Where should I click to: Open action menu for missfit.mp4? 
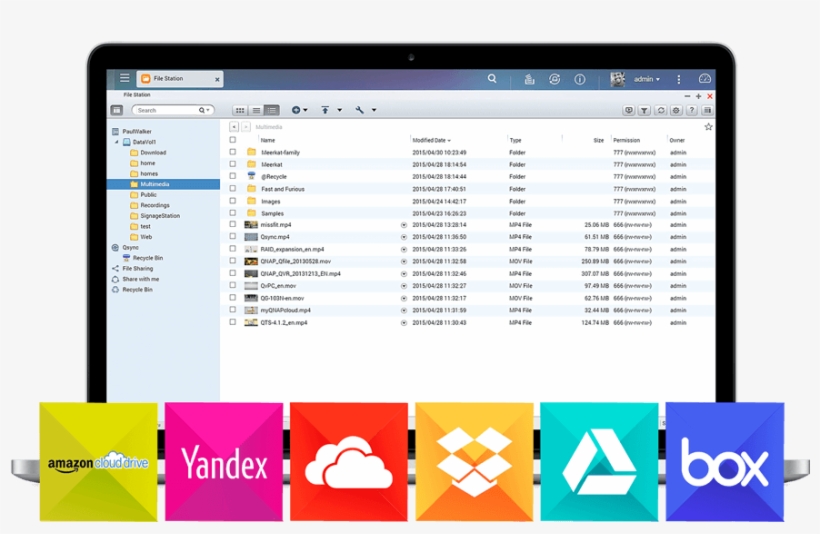coord(404,225)
